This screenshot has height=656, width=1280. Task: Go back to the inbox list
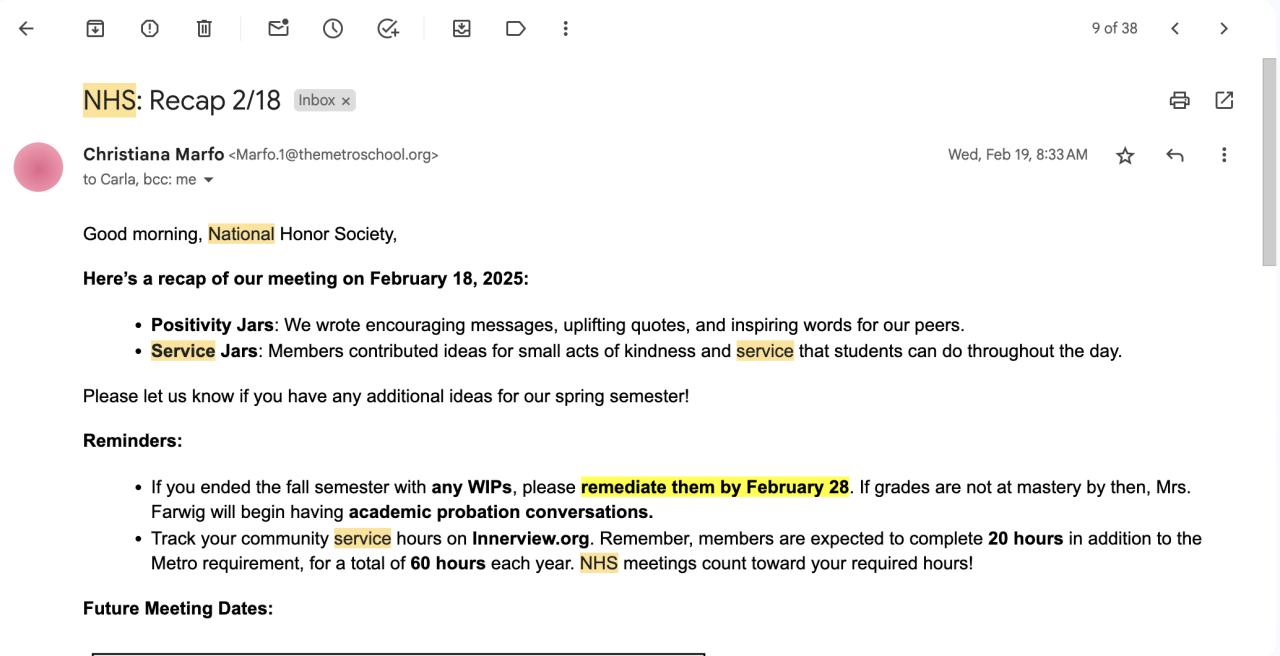(26, 29)
